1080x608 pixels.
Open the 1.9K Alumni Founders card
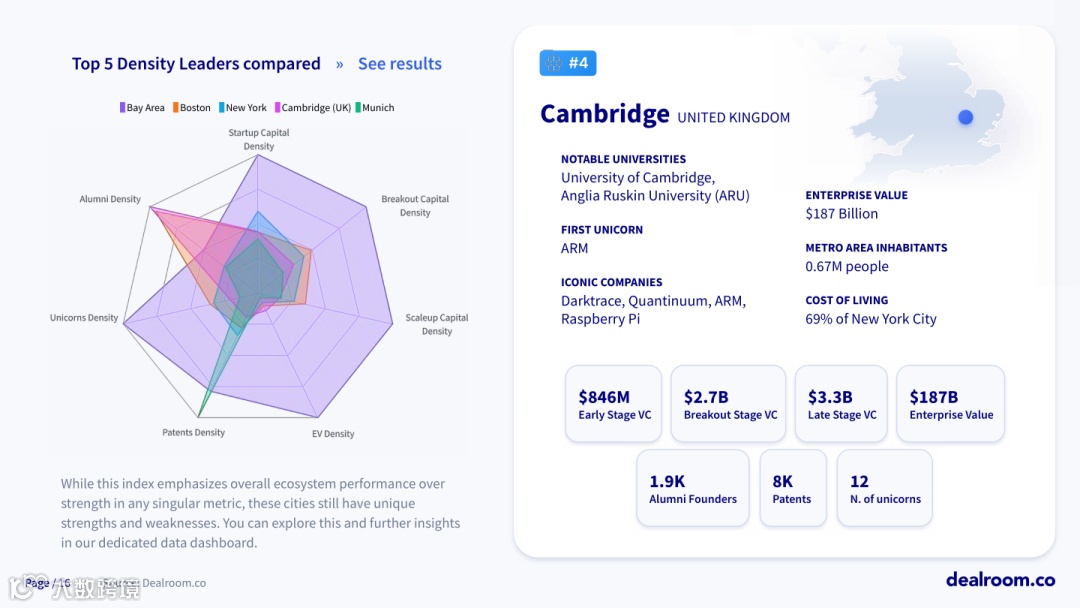point(693,488)
